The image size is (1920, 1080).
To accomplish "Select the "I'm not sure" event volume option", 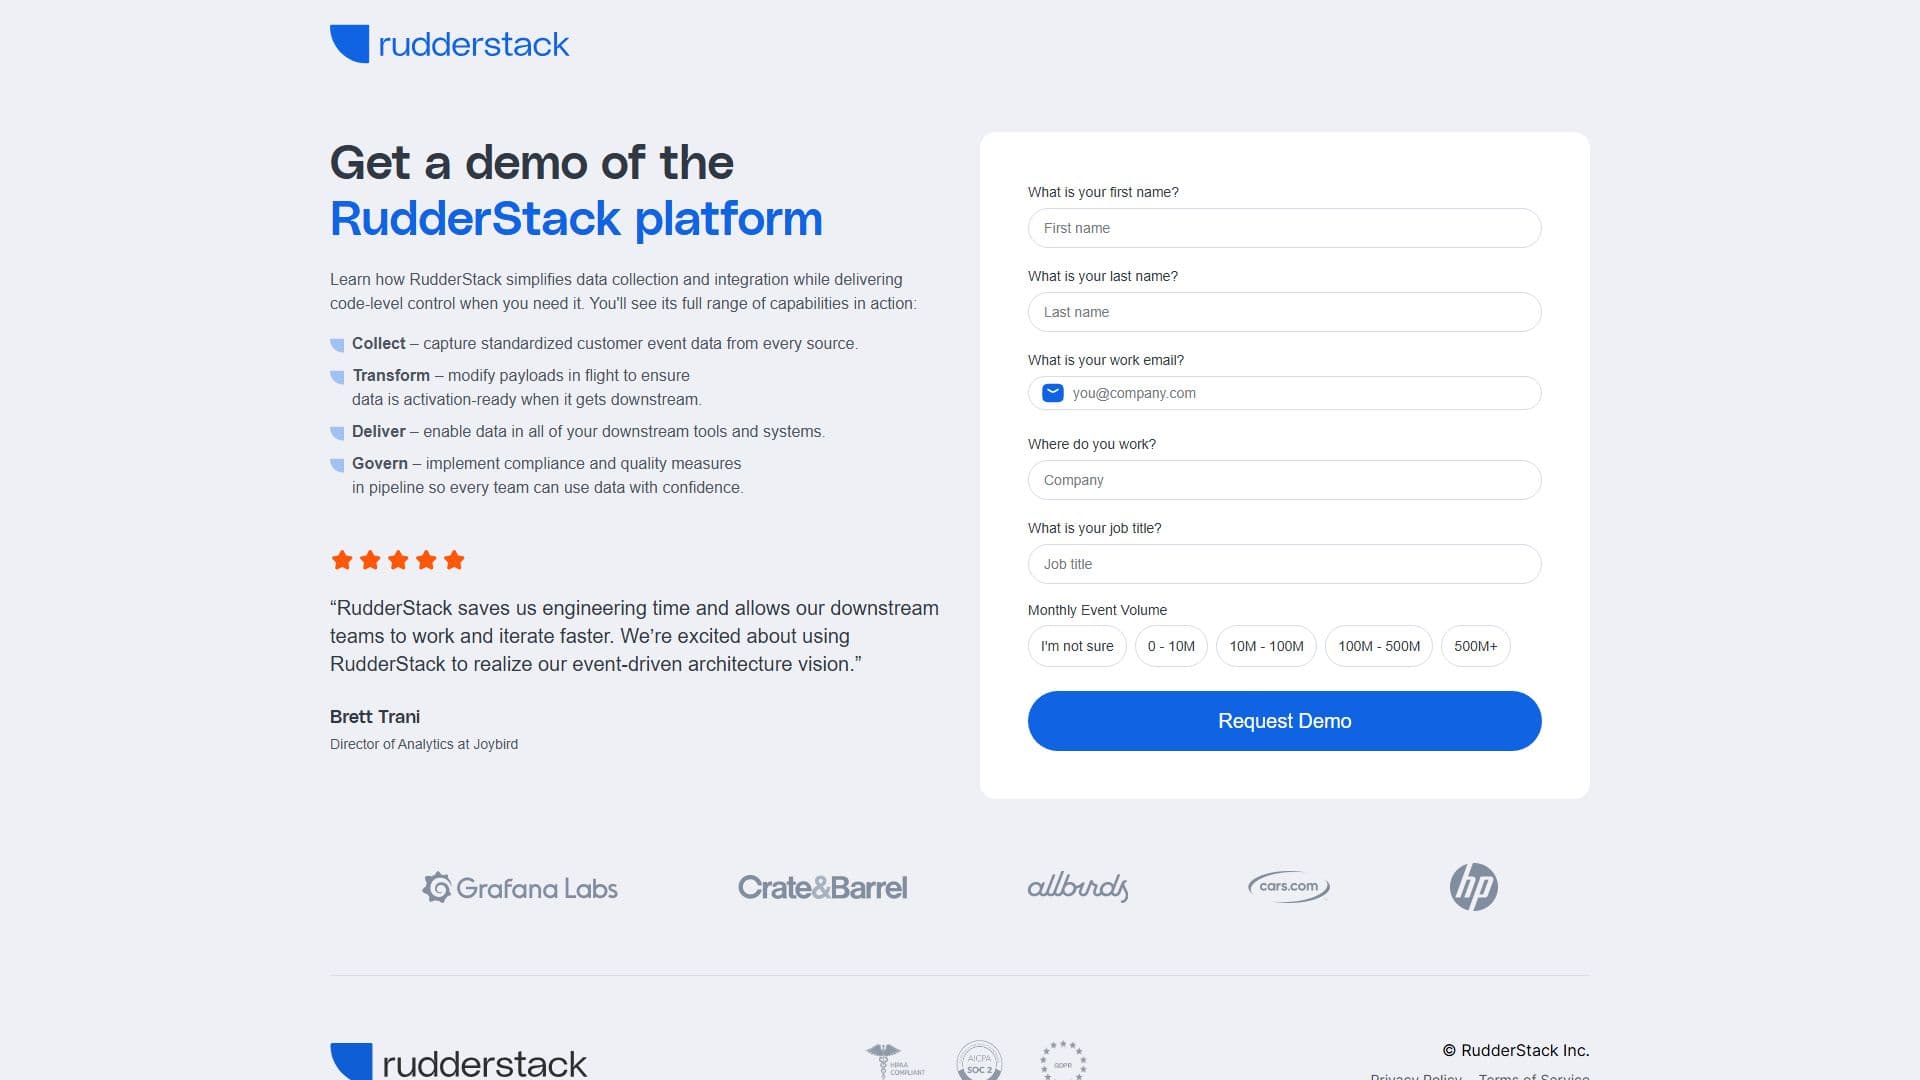I will point(1077,646).
